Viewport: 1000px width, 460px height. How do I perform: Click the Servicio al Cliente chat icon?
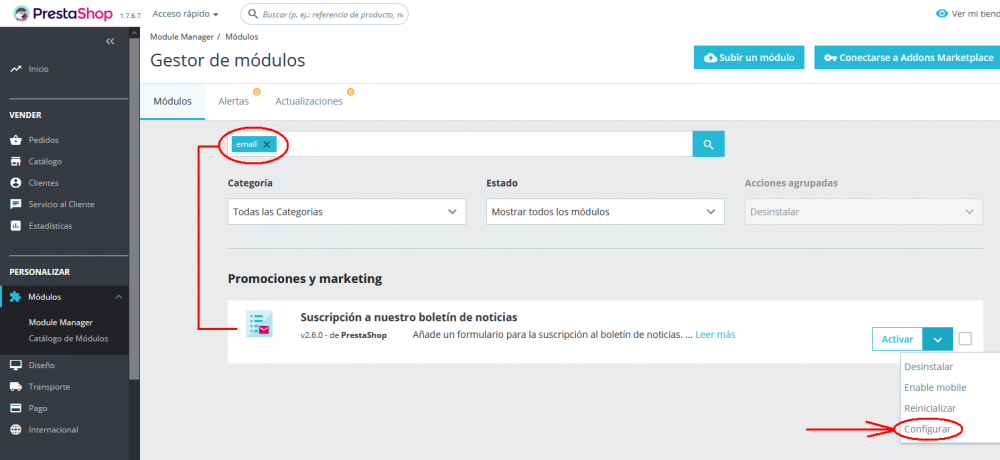point(16,205)
